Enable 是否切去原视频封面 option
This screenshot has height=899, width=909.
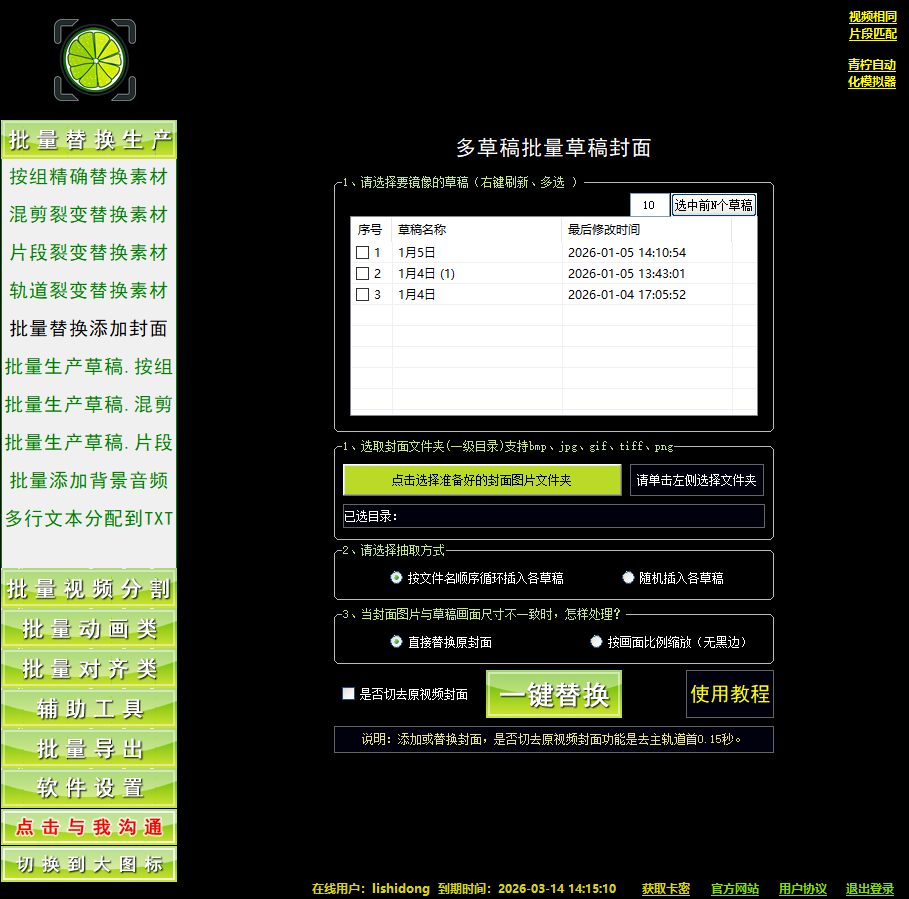(348, 693)
